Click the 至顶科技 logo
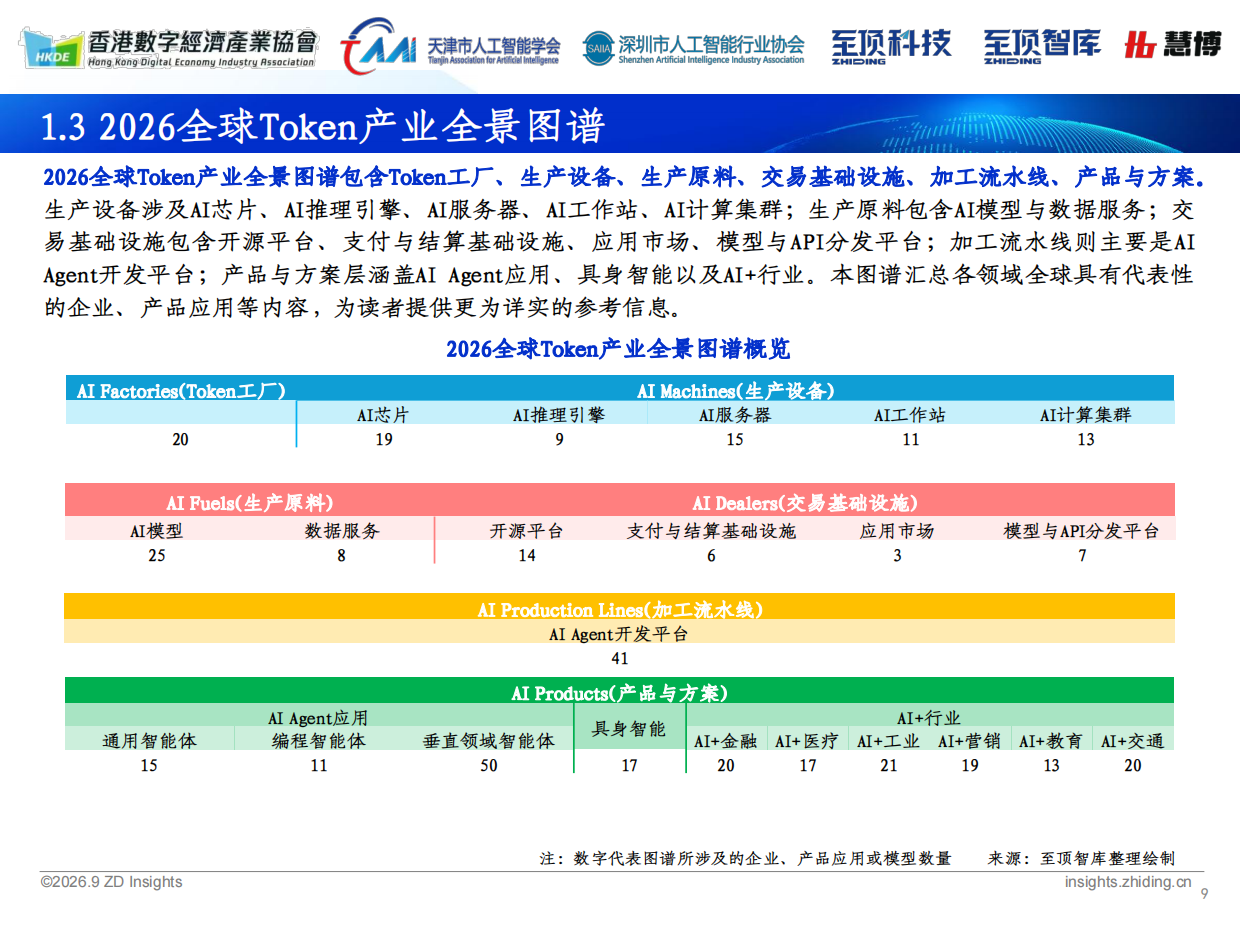The image size is (1240, 930). [x=891, y=45]
